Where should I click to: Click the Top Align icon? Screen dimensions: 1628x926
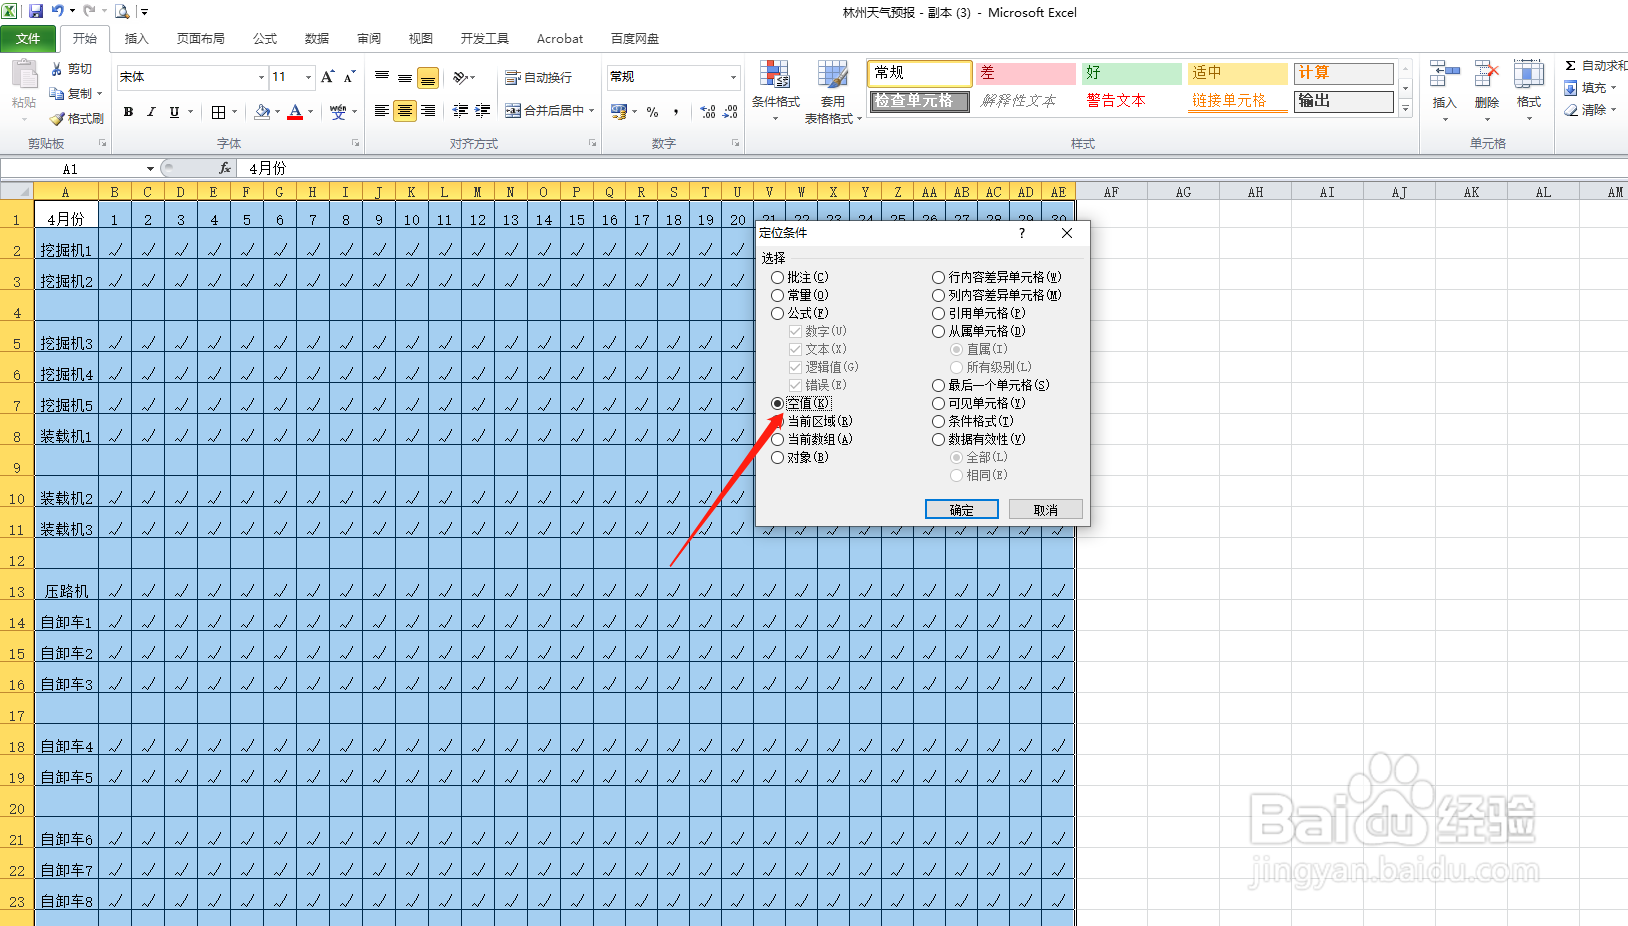pos(382,77)
